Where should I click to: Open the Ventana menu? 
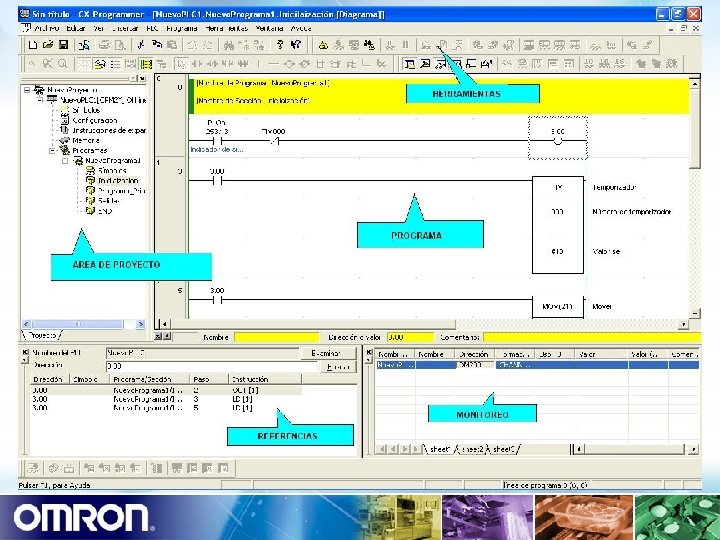[x=269, y=28]
